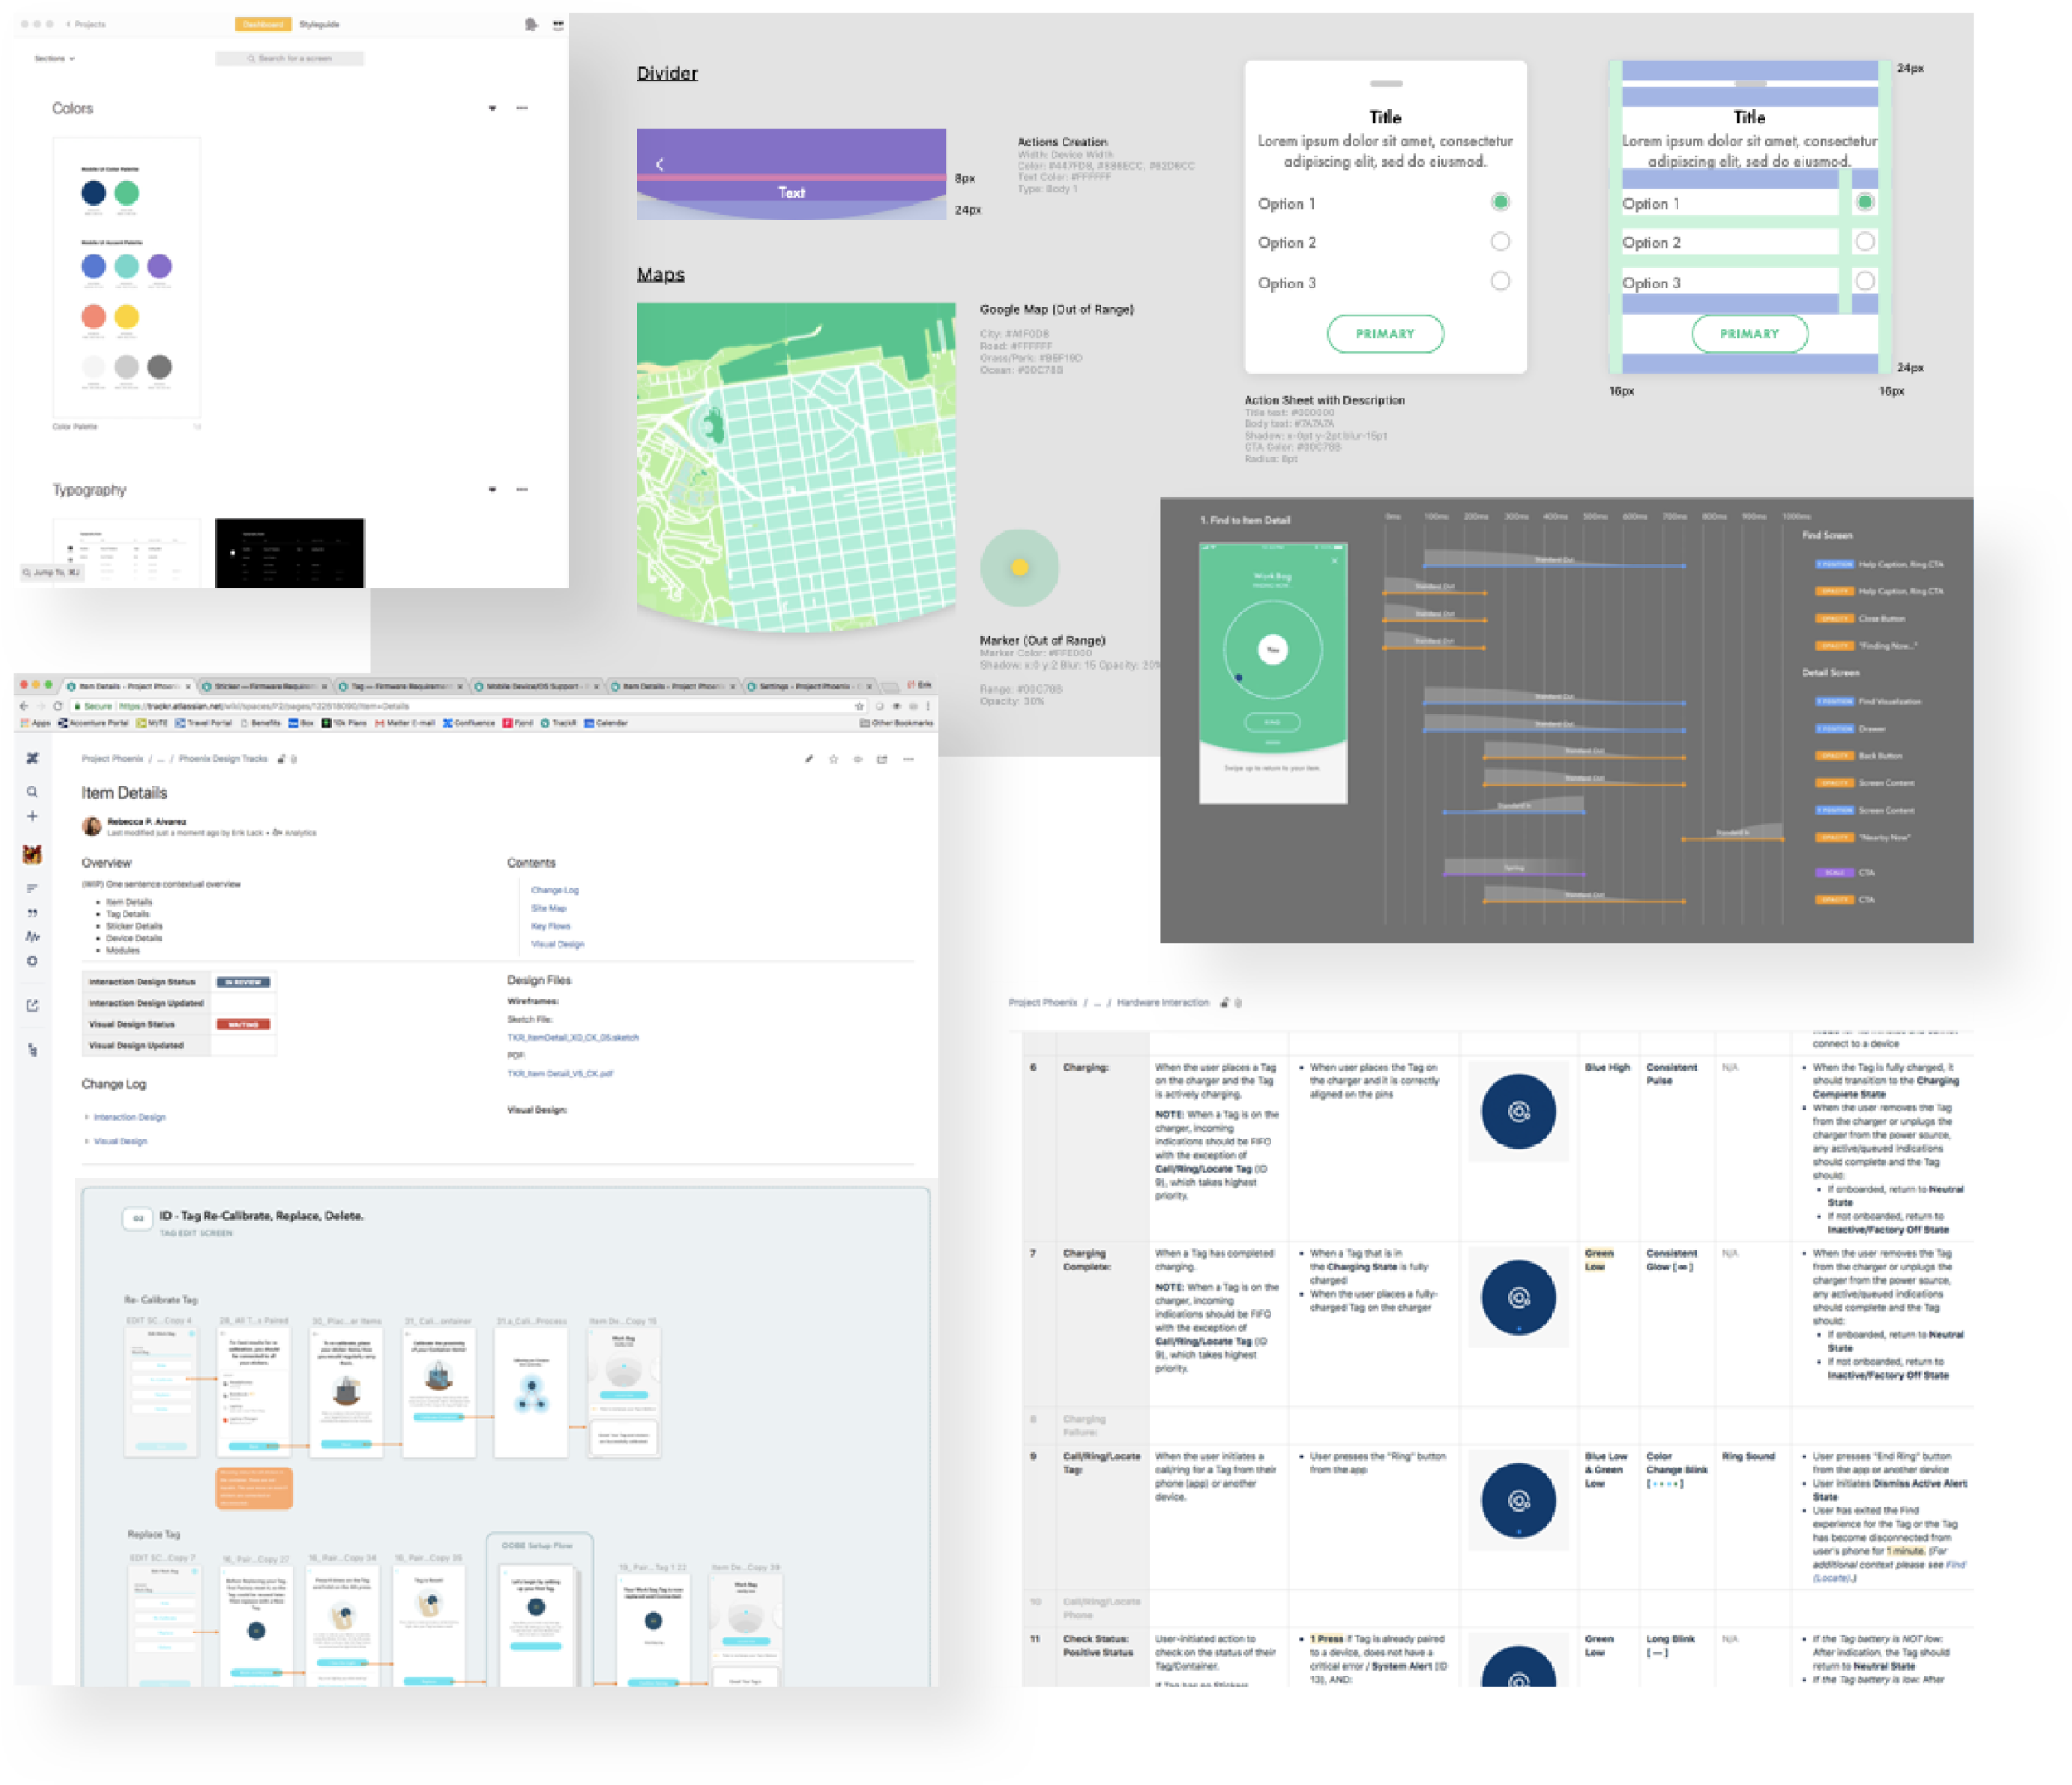2072x1785 pixels.
Task: Select Option 2 radio in annotated action sheet
Action: (x=1865, y=241)
